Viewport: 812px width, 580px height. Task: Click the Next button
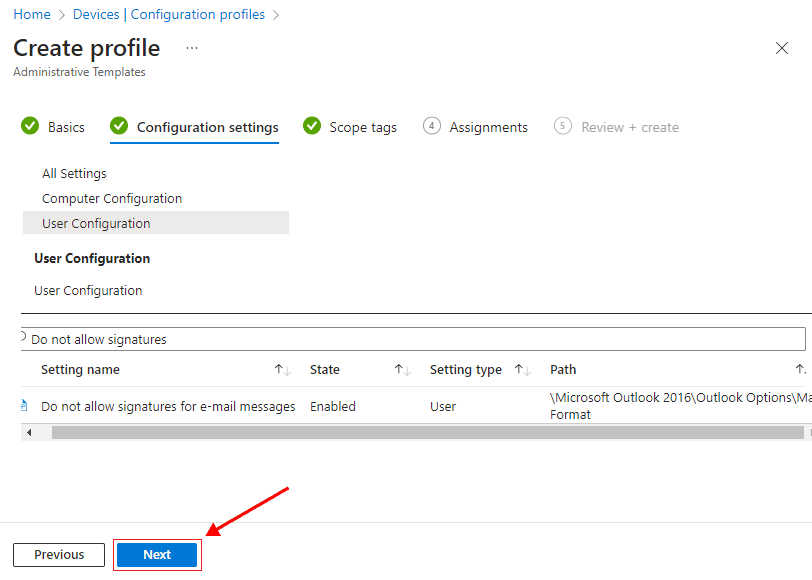tap(157, 555)
